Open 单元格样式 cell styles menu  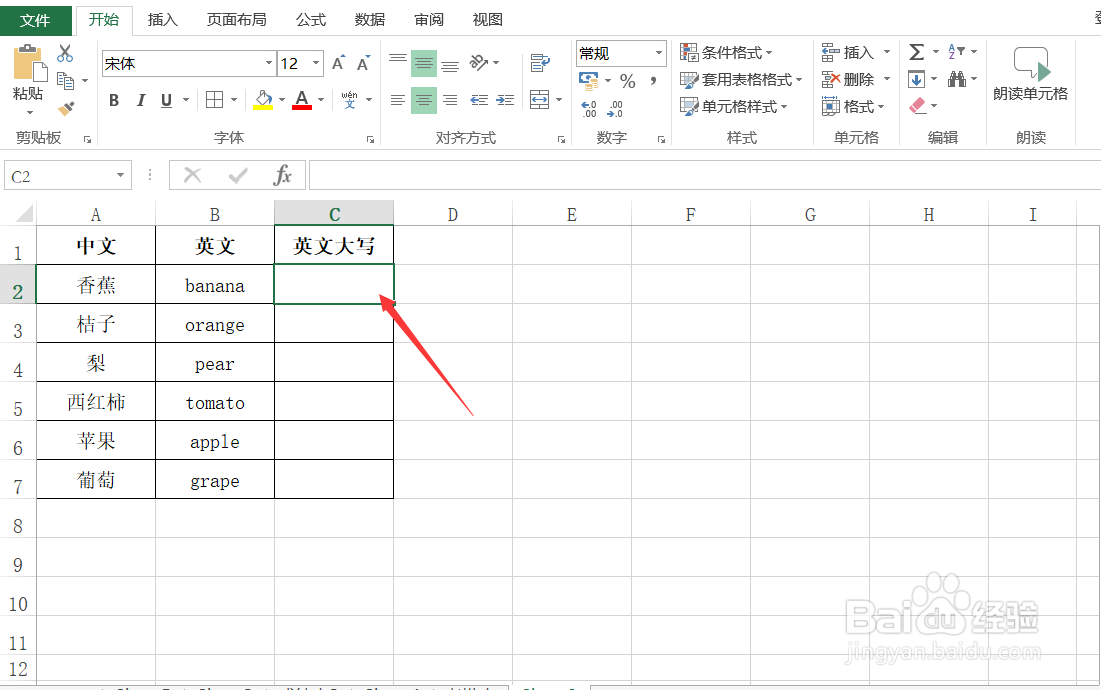coord(734,107)
